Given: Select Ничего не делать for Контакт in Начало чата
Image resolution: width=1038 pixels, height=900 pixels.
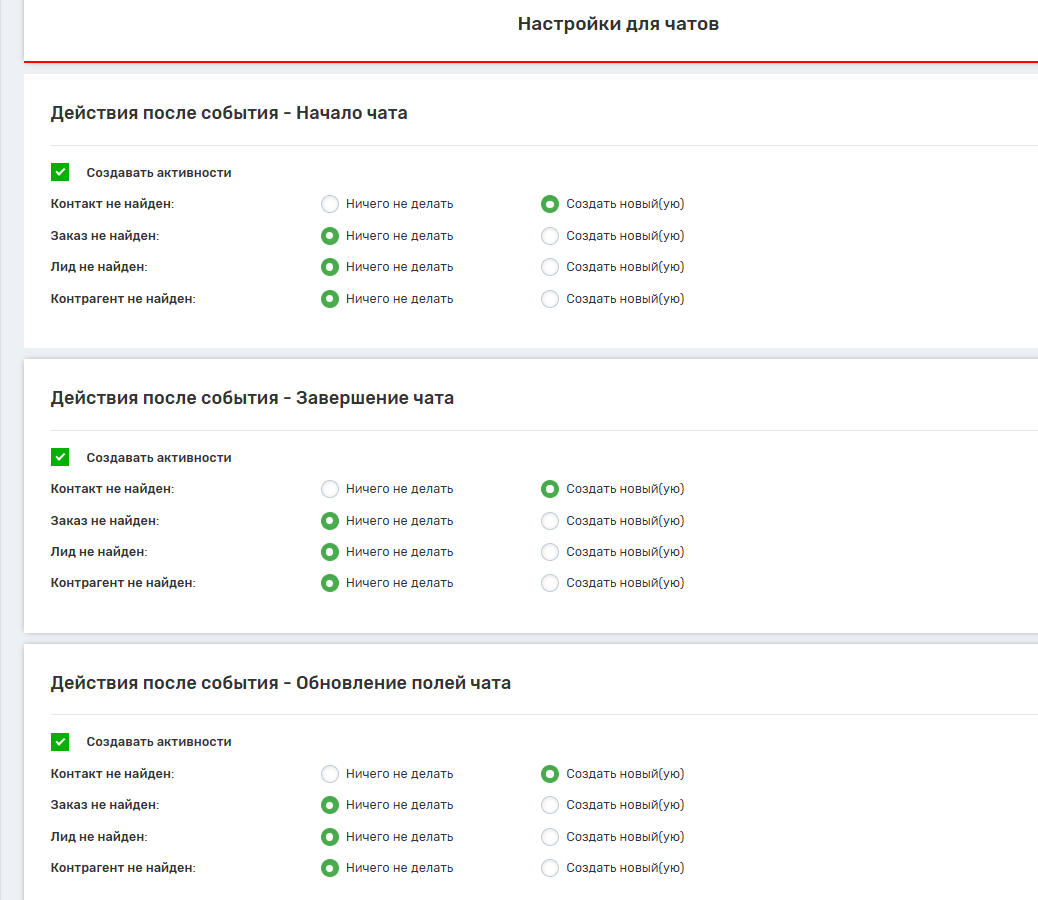Looking at the screenshot, I should click(x=330, y=204).
